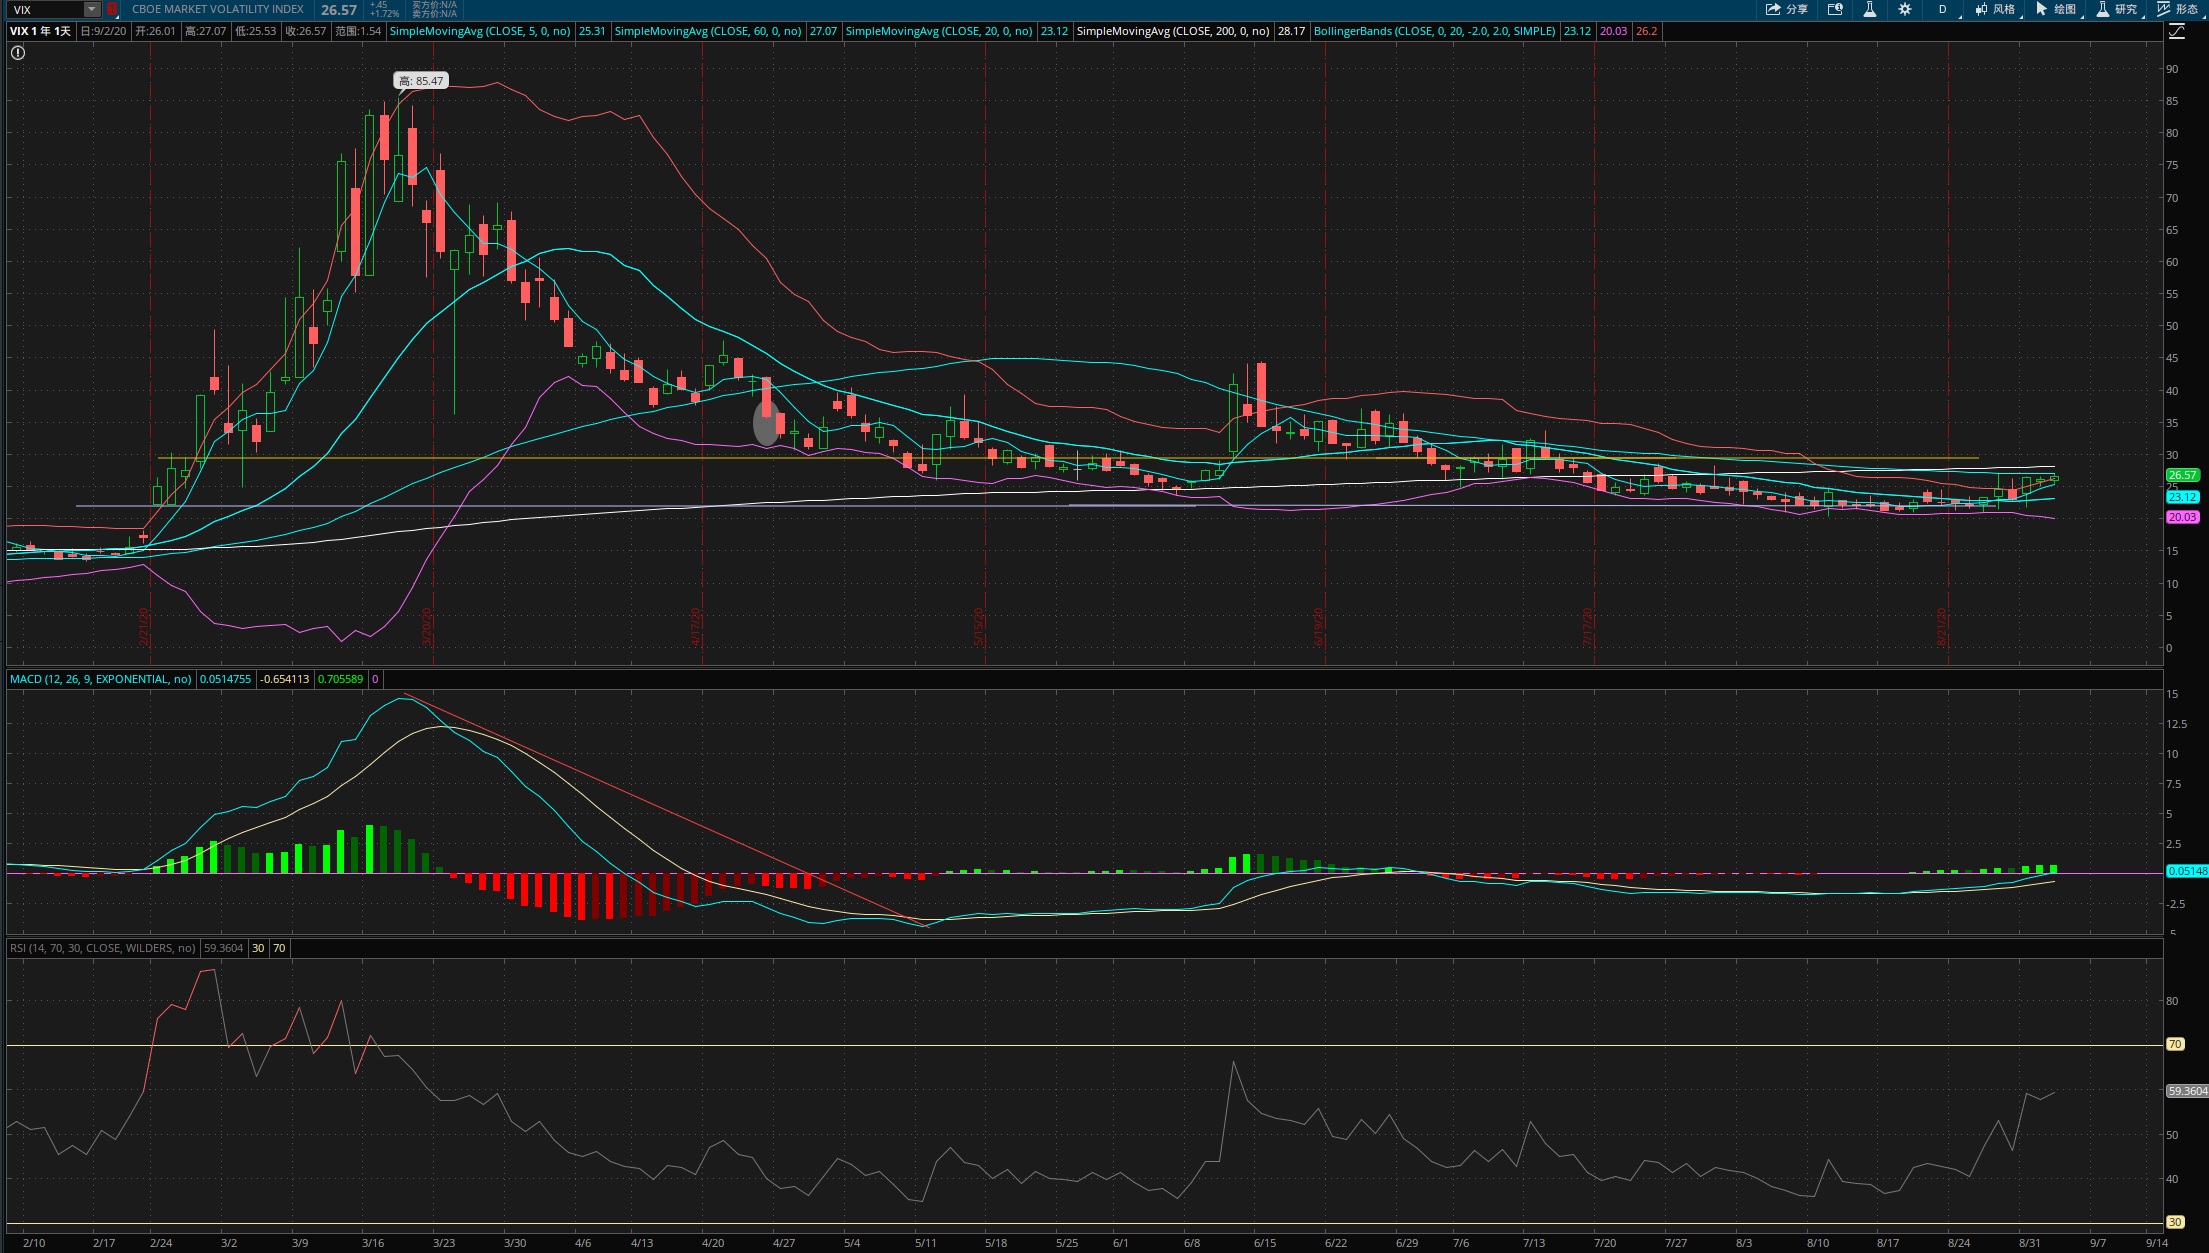2209x1253 pixels.
Task: Open chart settings gear icon
Action: click(1905, 9)
